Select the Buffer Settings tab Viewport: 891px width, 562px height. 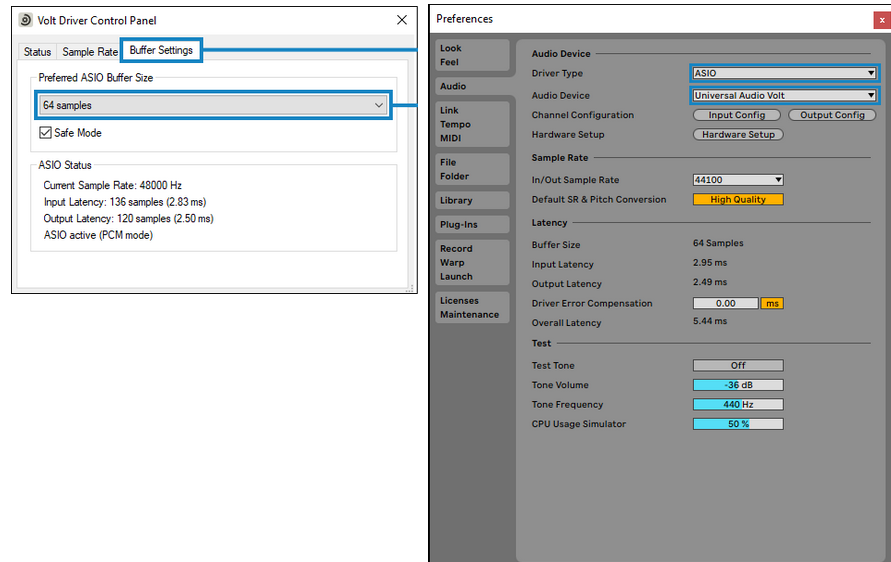(161, 50)
